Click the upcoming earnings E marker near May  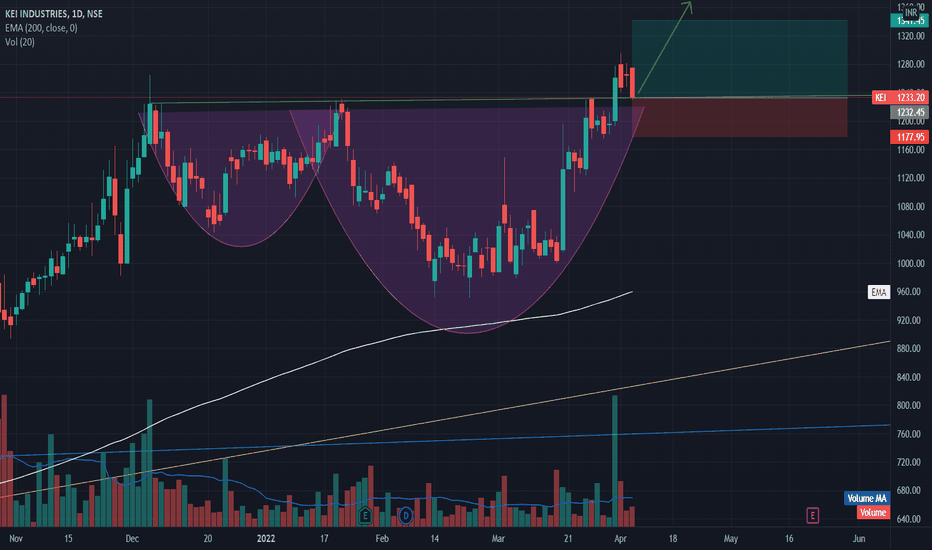click(x=813, y=516)
